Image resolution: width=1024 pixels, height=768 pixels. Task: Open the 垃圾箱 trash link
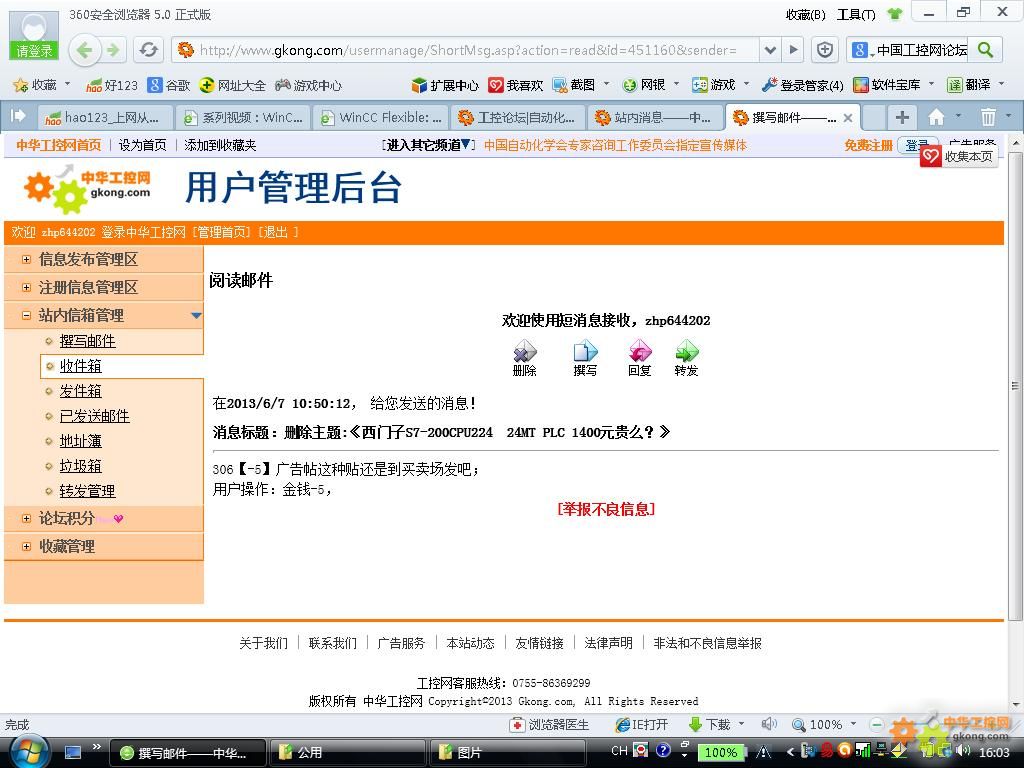(81, 466)
